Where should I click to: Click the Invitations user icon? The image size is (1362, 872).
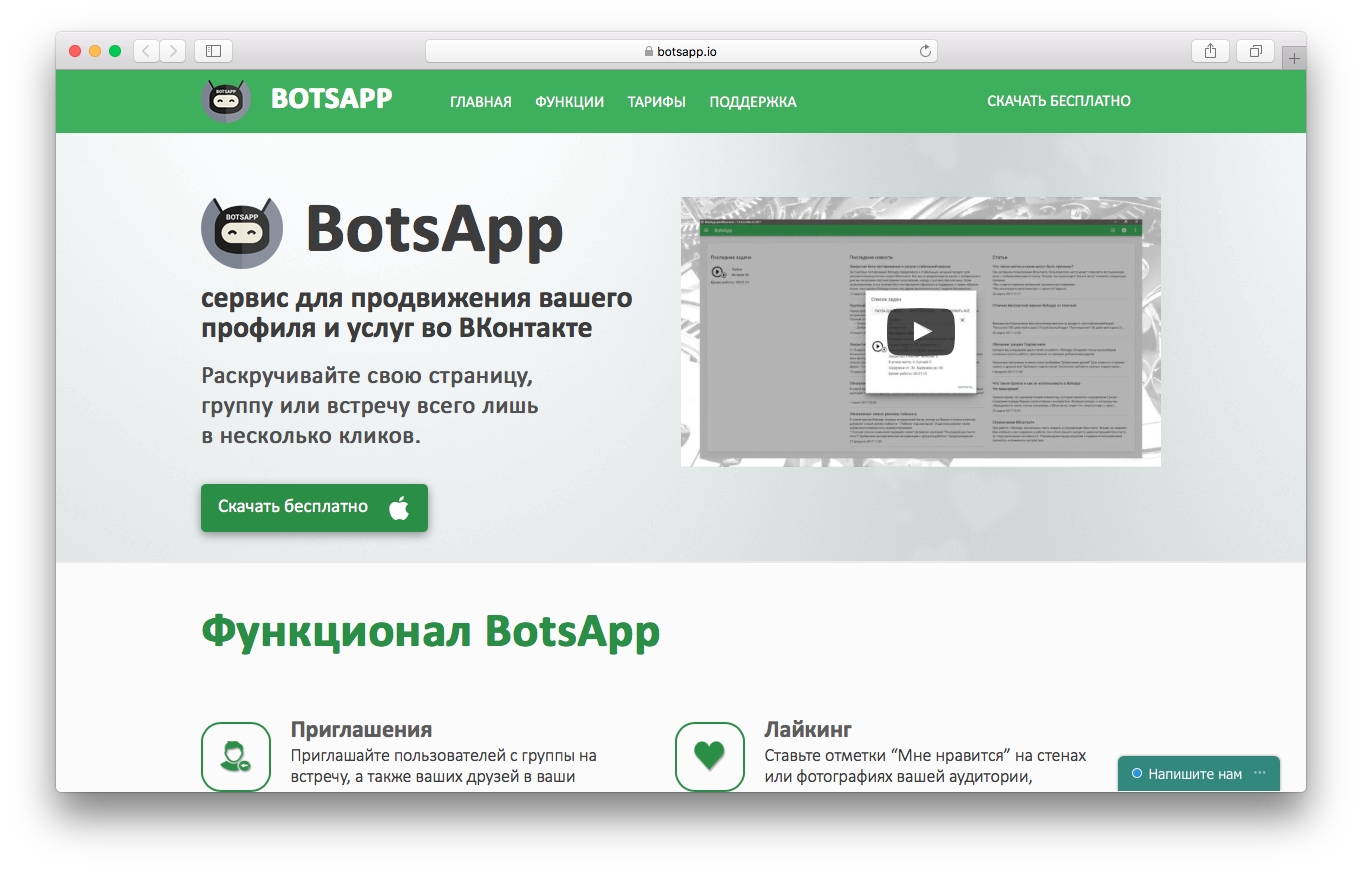pos(236,757)
